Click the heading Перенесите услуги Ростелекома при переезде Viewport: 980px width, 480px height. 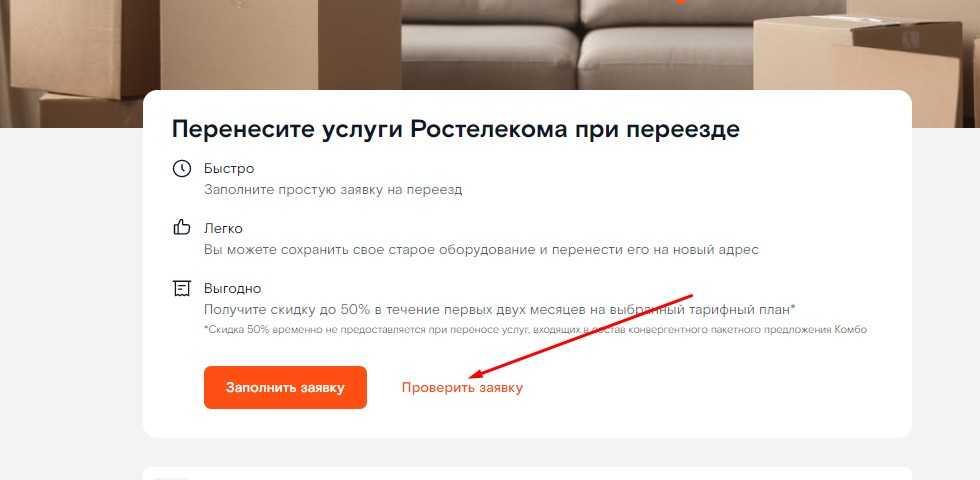point(456,129)
